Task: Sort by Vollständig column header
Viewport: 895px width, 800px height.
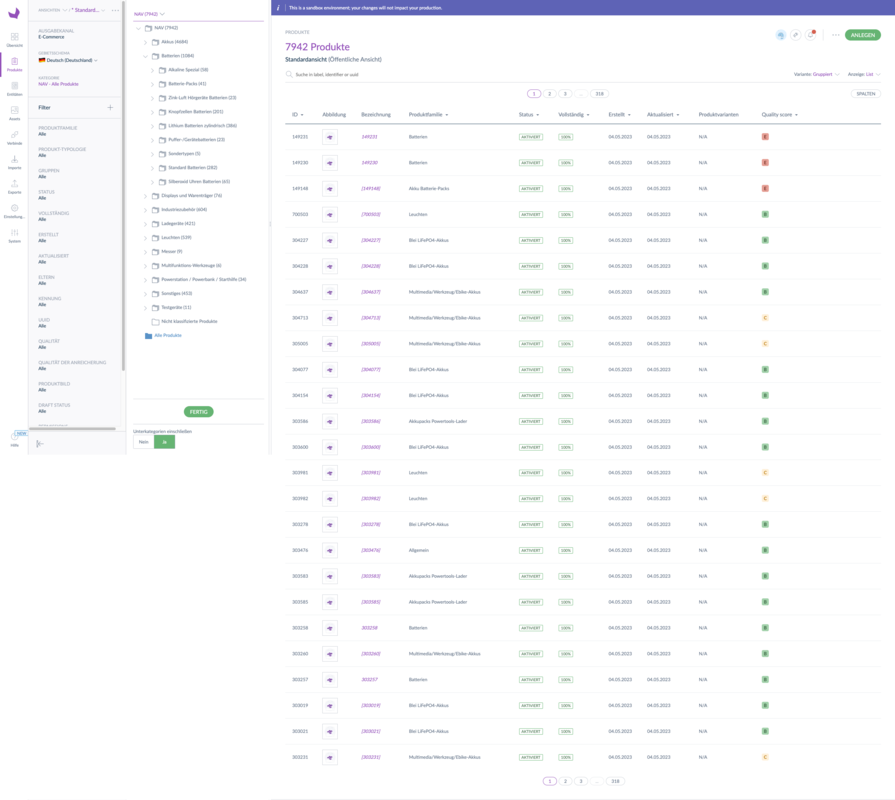Action: click(574, 115)
